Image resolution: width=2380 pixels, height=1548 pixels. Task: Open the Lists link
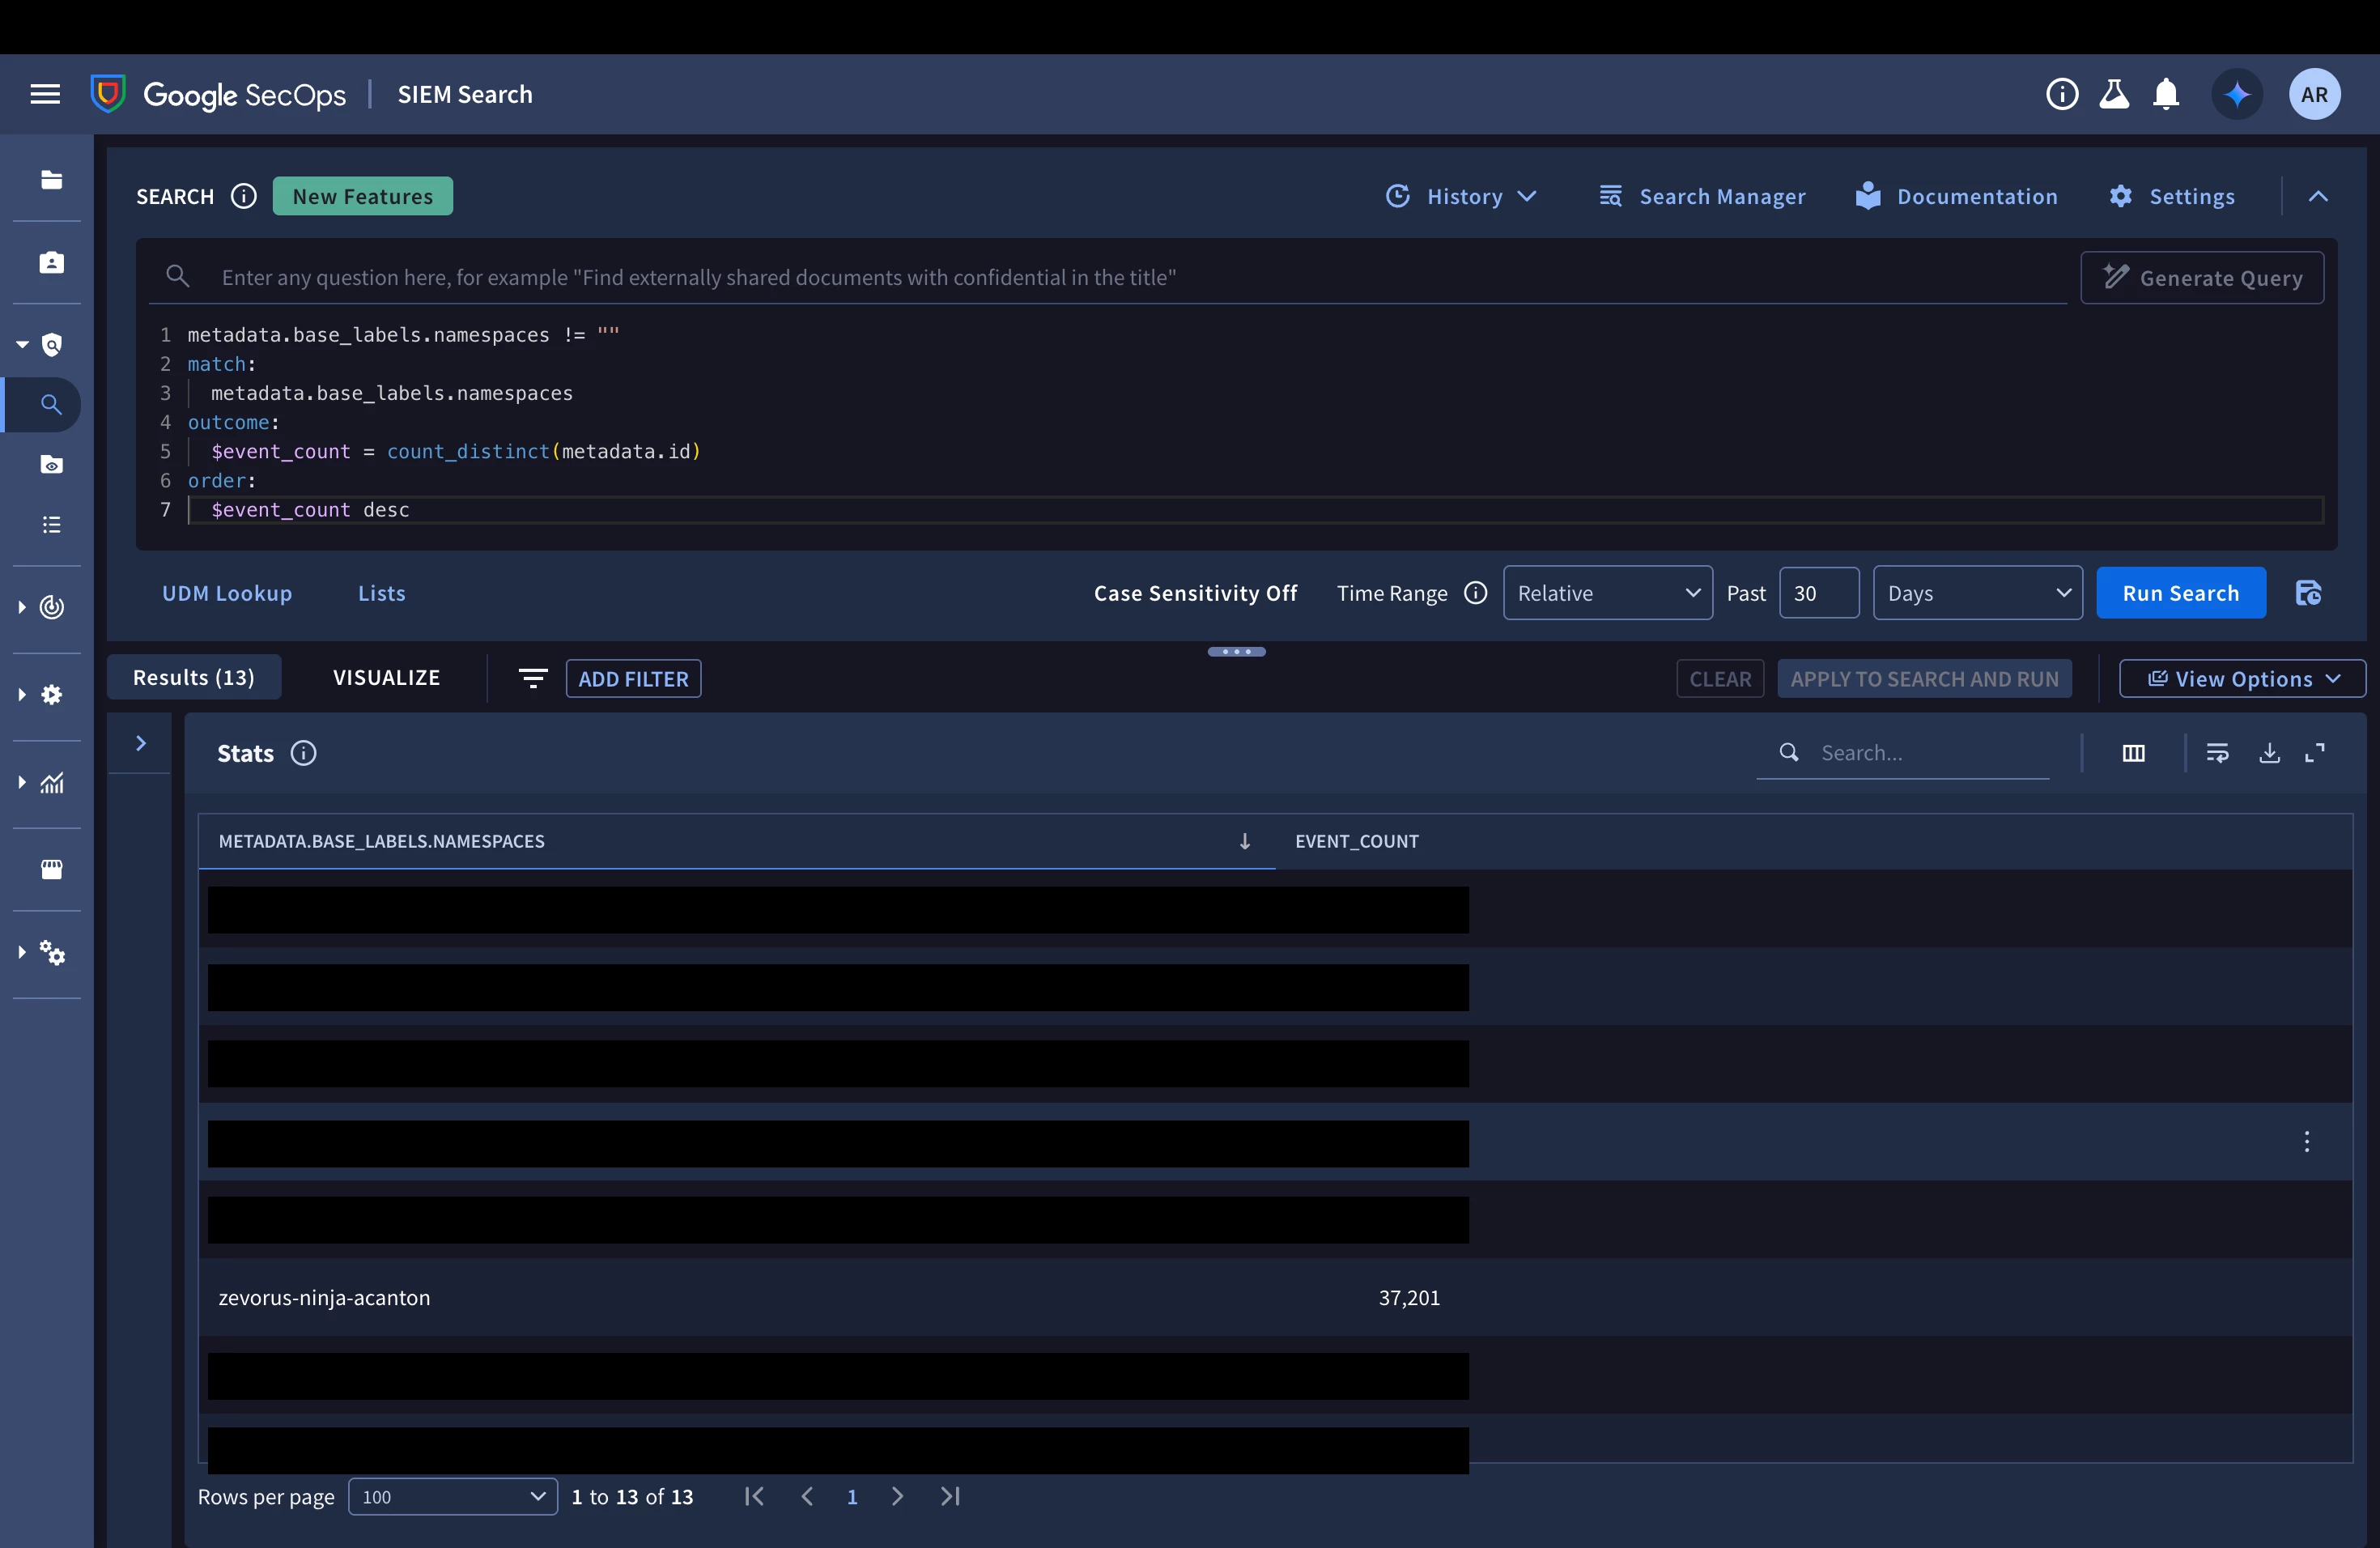pos(381,593)
